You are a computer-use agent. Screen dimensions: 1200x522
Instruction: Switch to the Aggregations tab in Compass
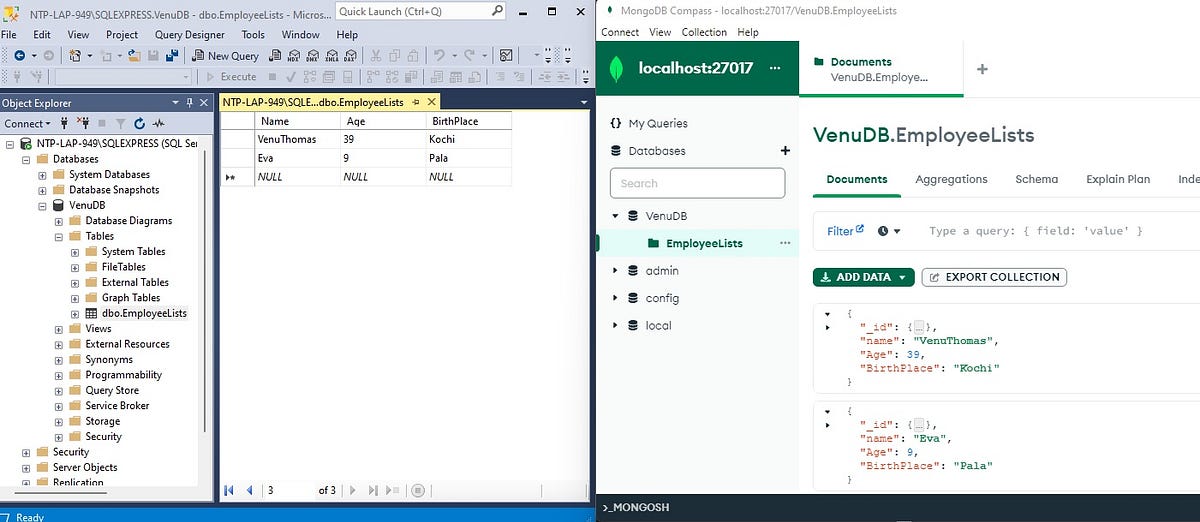(x=951, y=179)
